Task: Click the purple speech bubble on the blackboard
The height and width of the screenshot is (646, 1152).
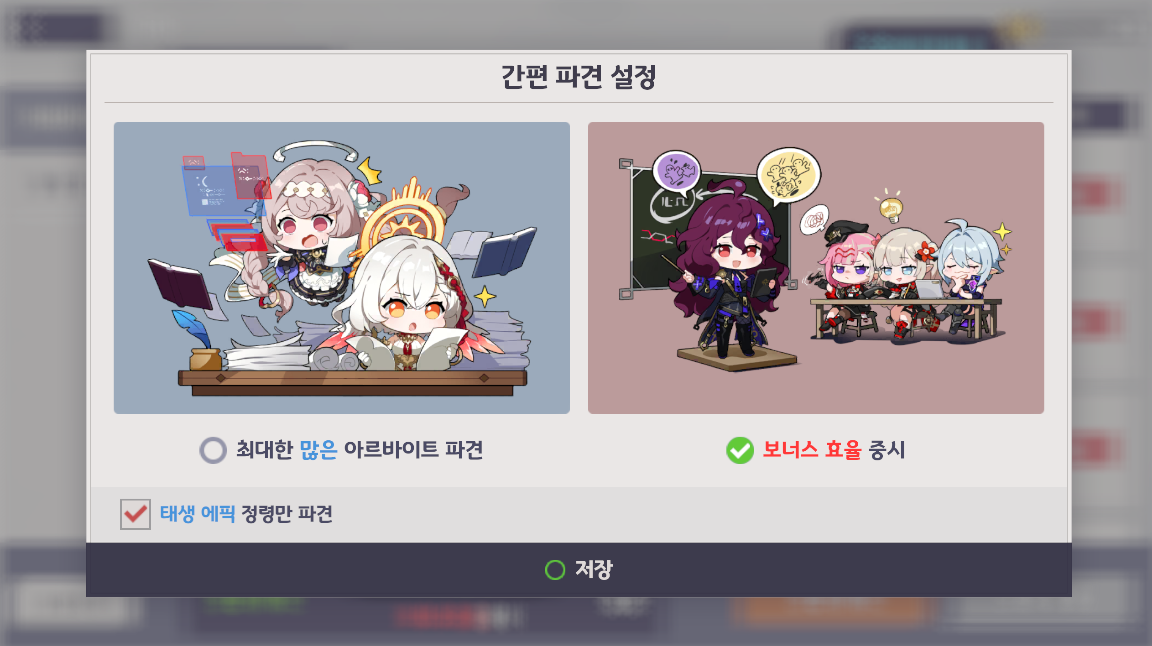Action: [677, 174]
